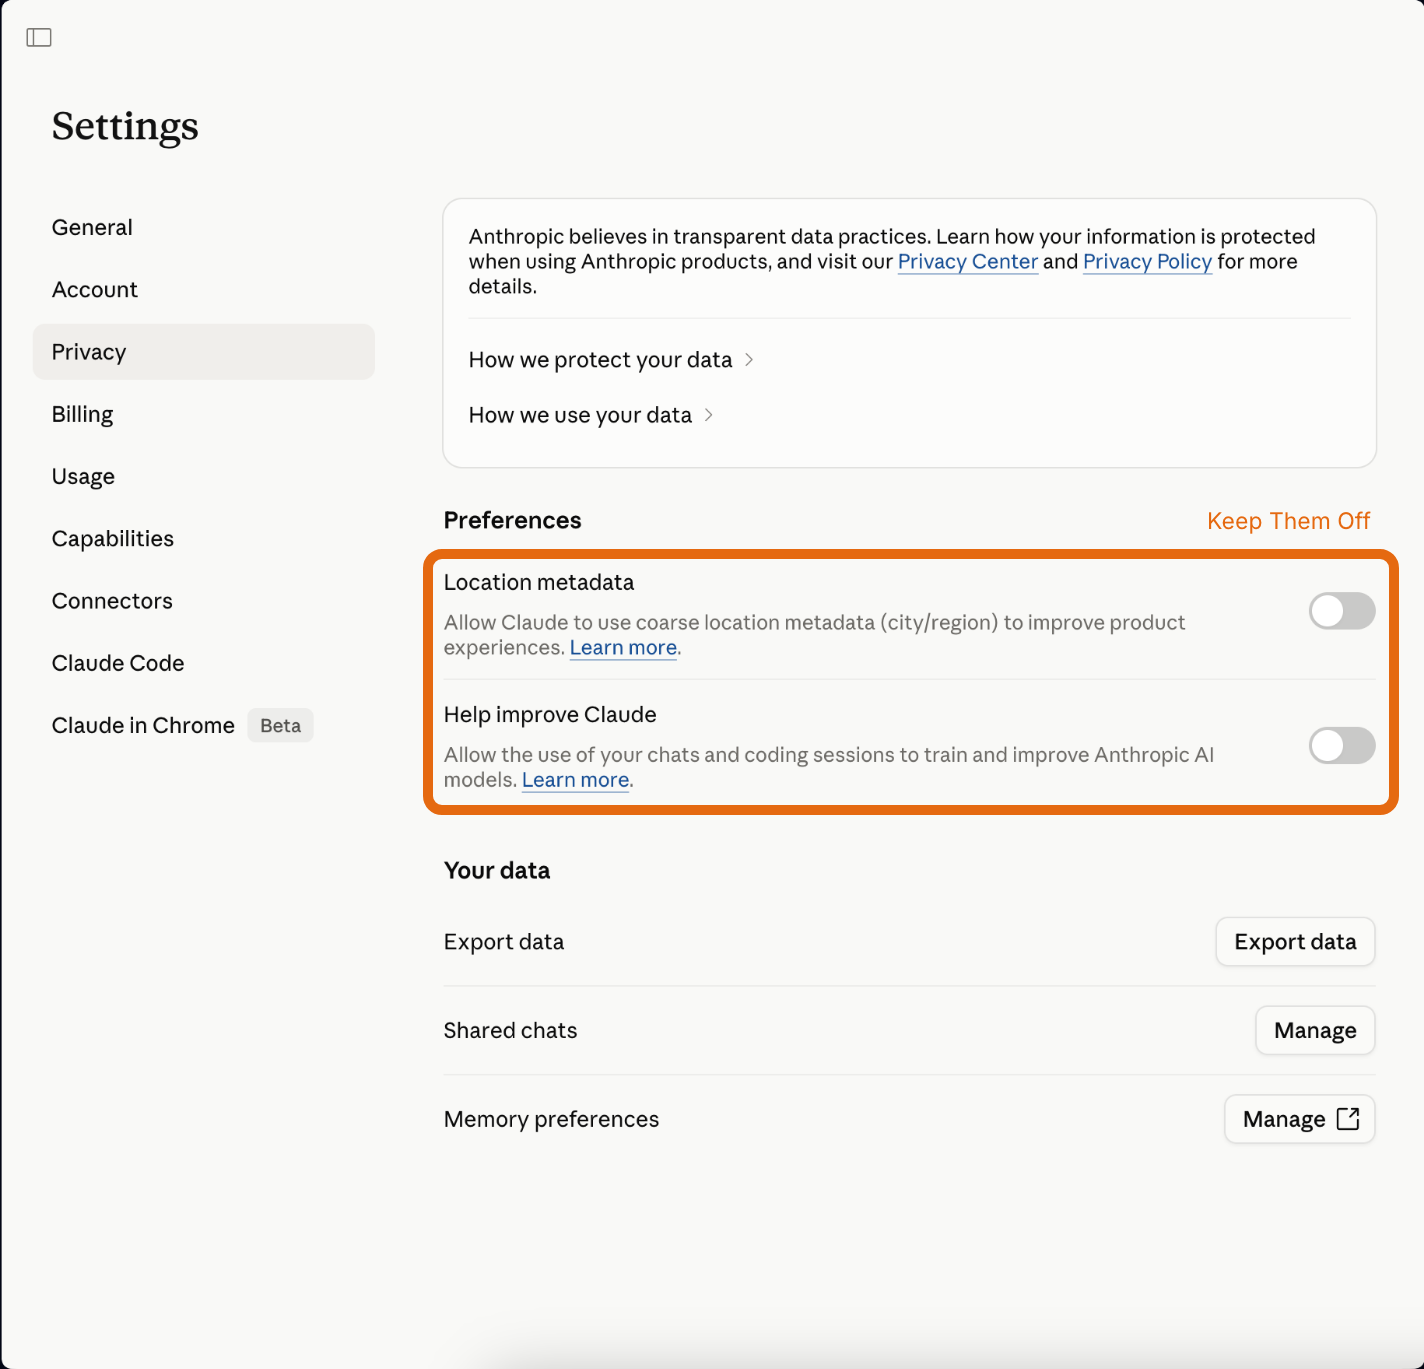Open the Billing settings section
This screenshot has height=1369, width=1424.
coord(82,413)
